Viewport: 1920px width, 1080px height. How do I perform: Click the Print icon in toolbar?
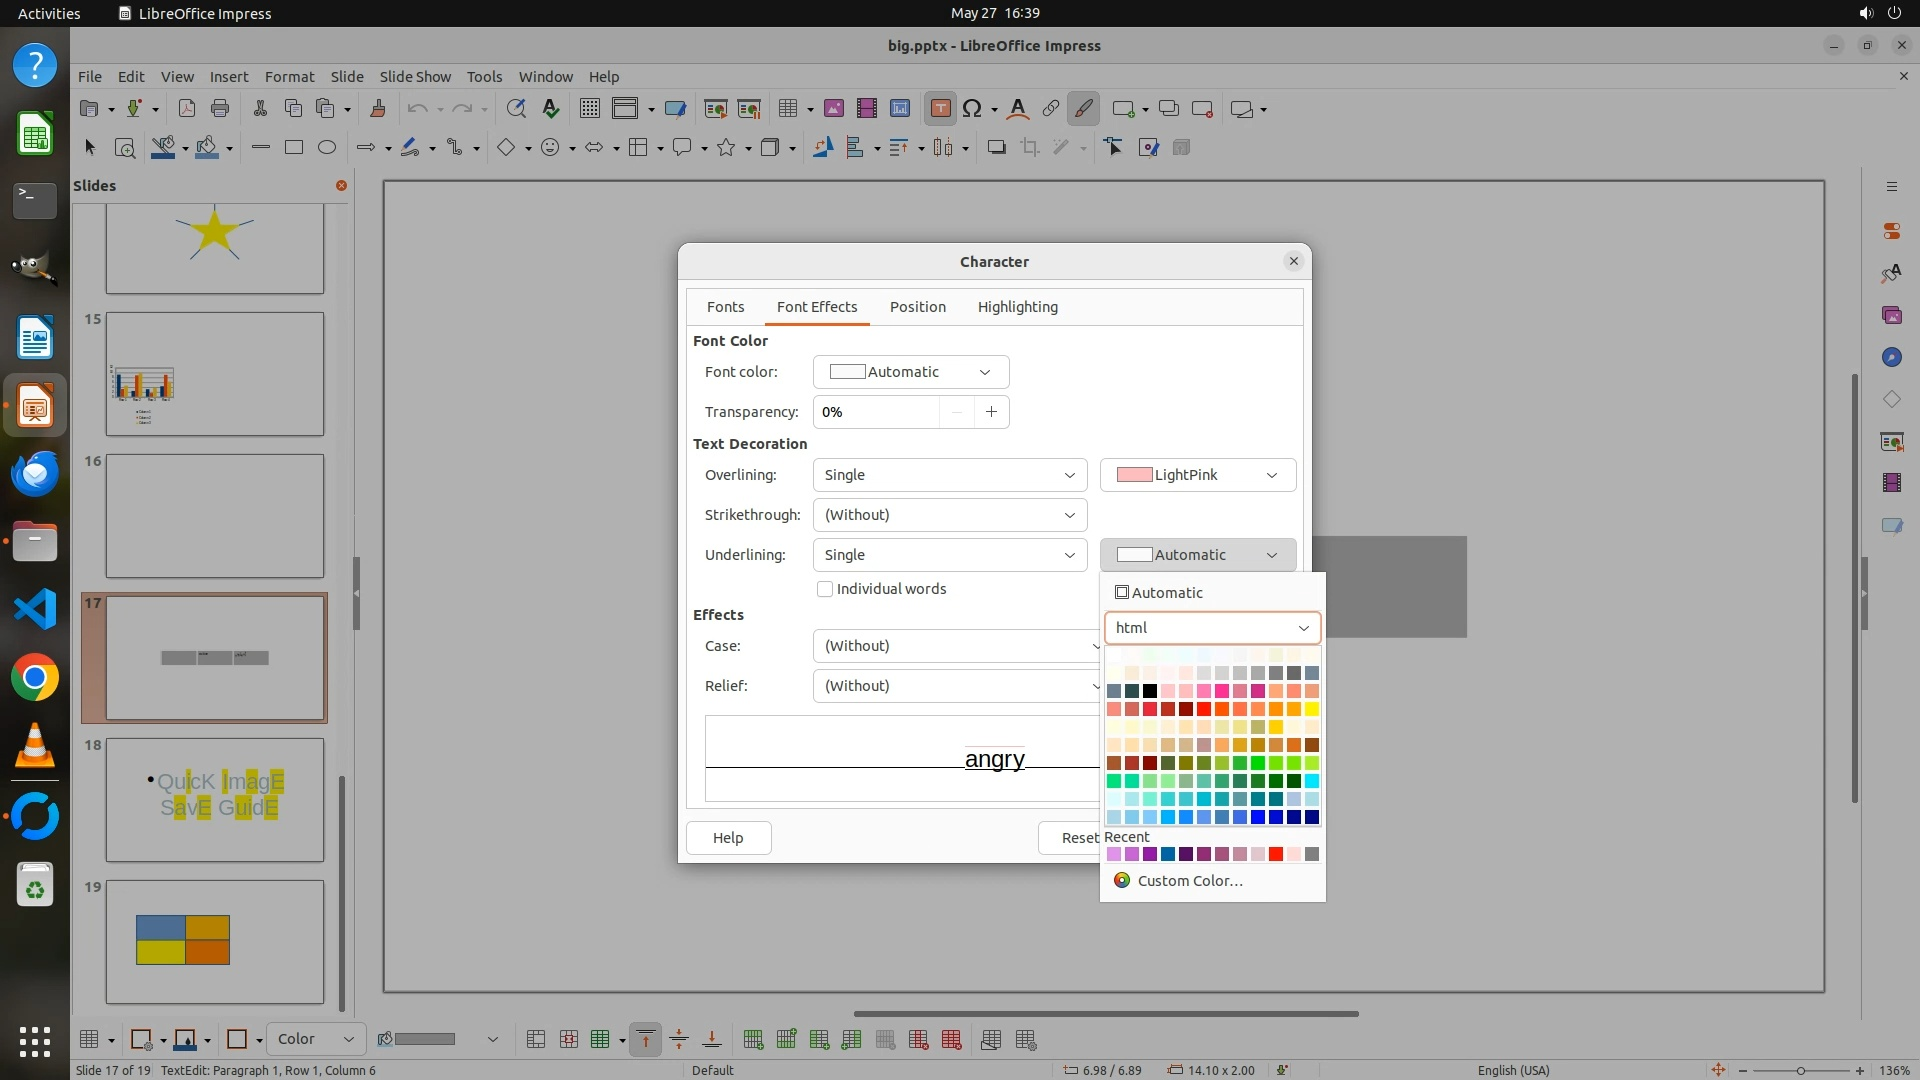point(220,109)
